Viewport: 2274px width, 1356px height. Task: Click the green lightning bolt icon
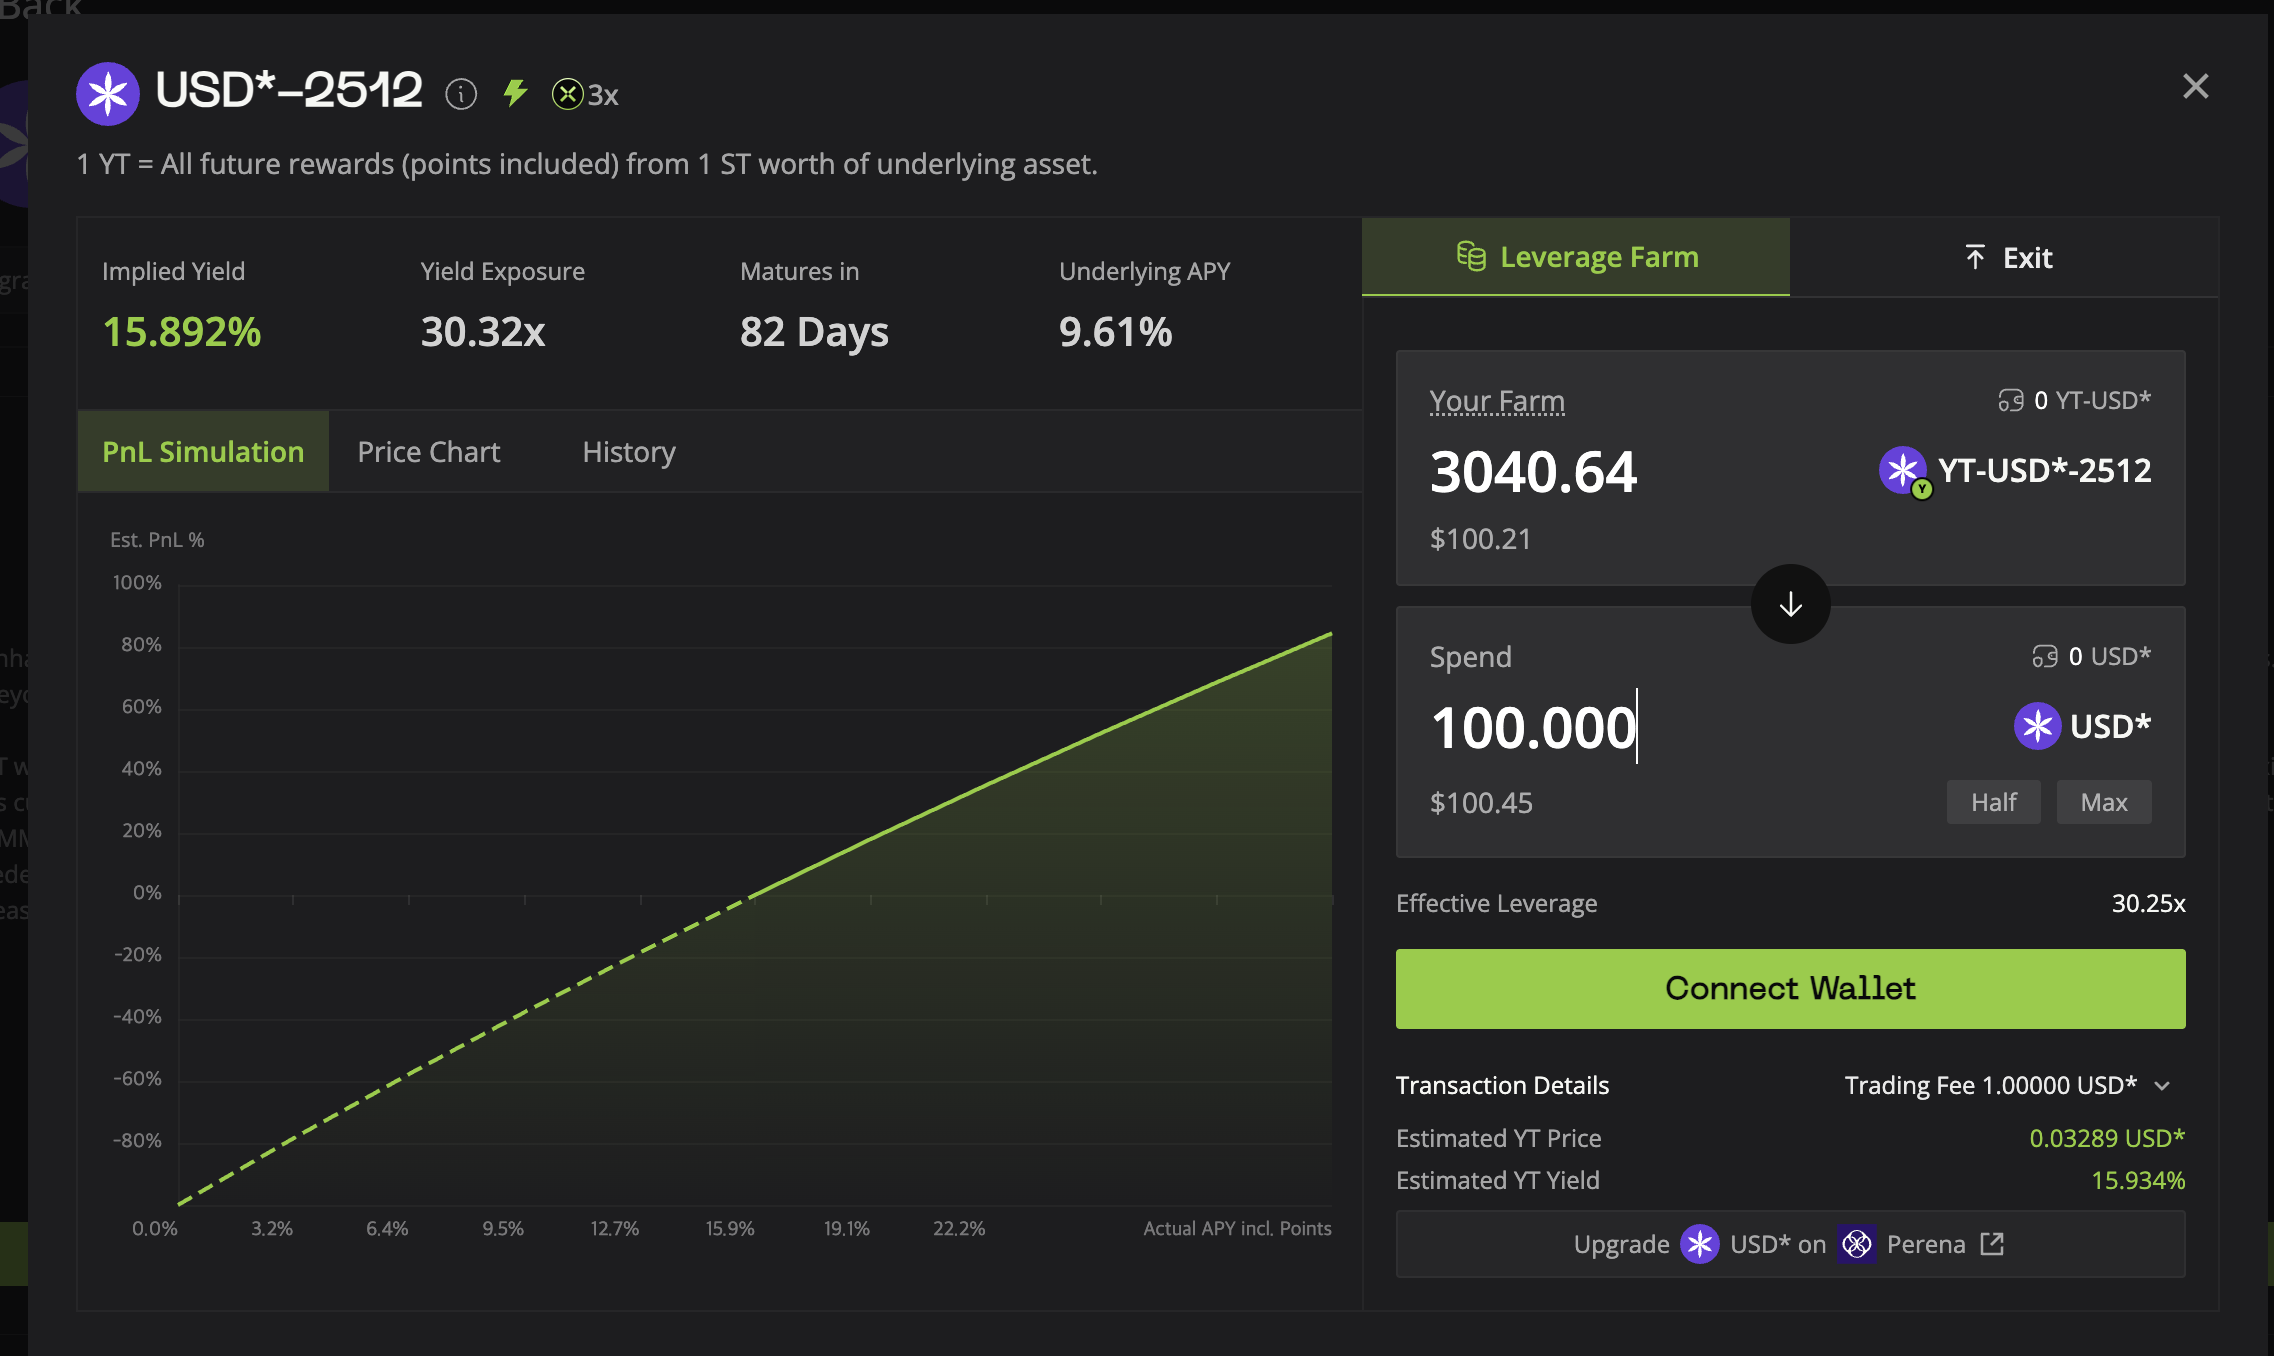[x=515, y=93]
